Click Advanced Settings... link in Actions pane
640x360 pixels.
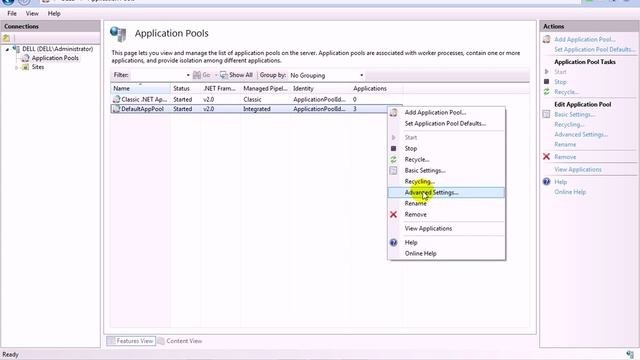tap(581, 134)
